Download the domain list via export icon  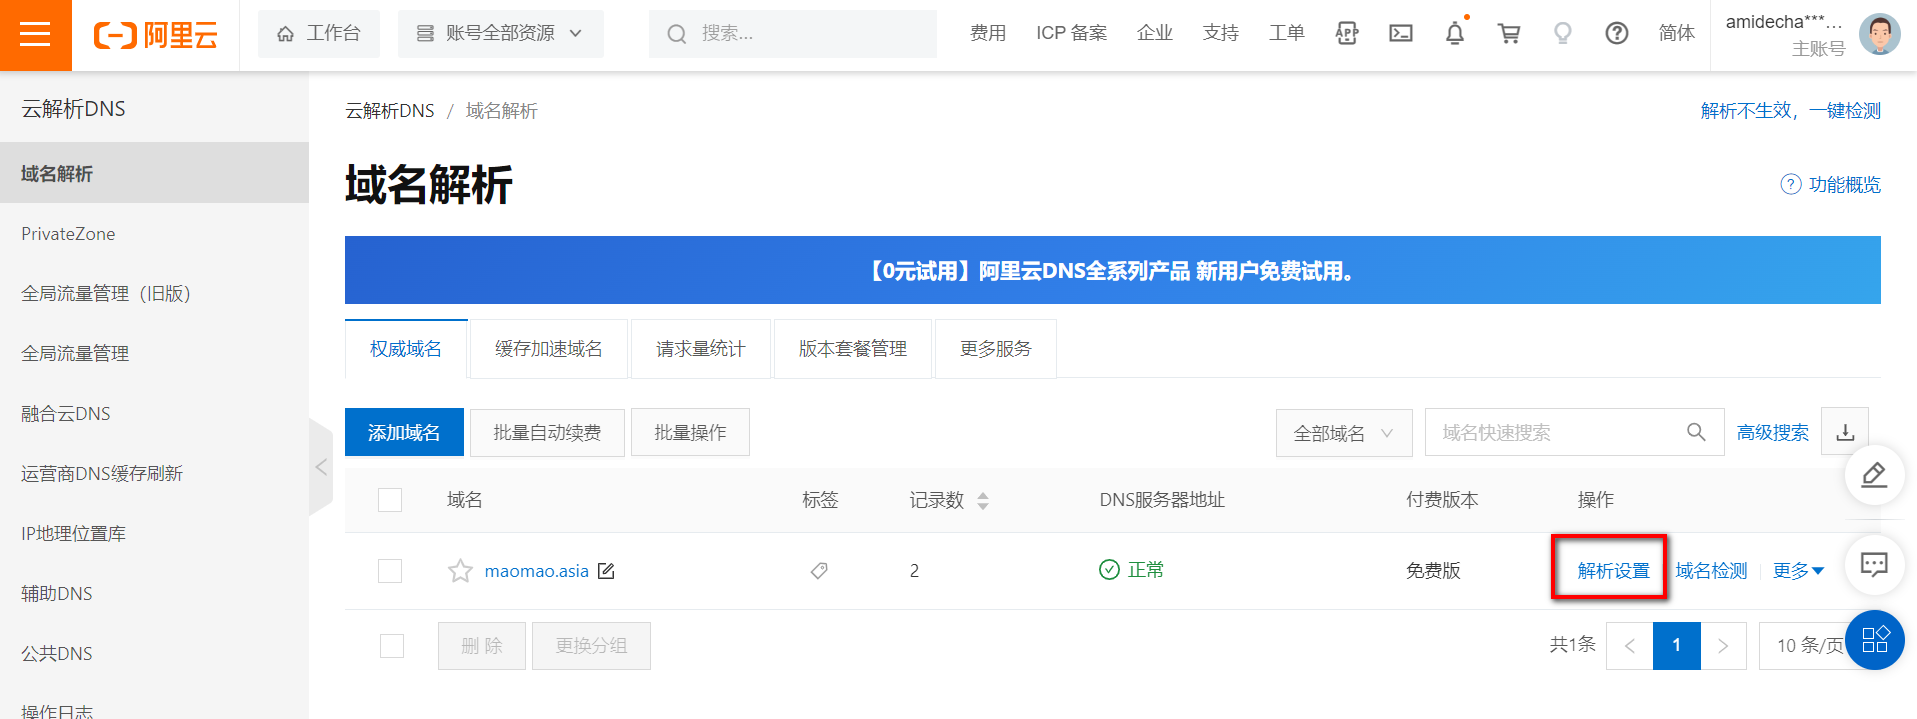[1845, 433]
